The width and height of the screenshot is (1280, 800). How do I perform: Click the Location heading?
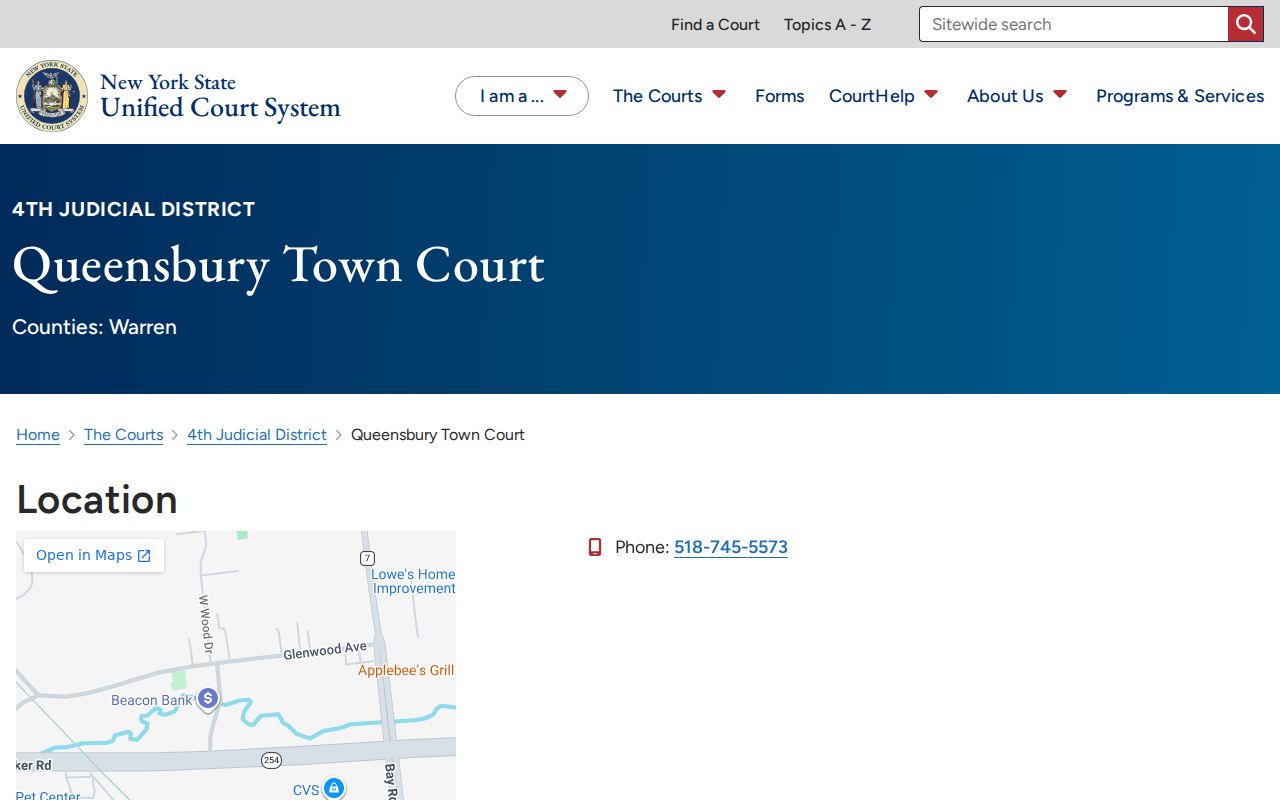[x=97, y=499]
